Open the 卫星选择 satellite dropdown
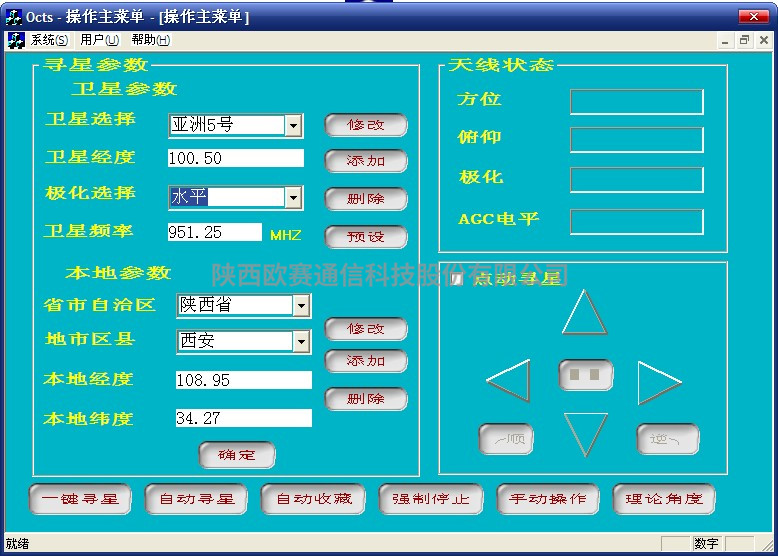The height and width of the screenshot is (556, 778). [293, 125]
